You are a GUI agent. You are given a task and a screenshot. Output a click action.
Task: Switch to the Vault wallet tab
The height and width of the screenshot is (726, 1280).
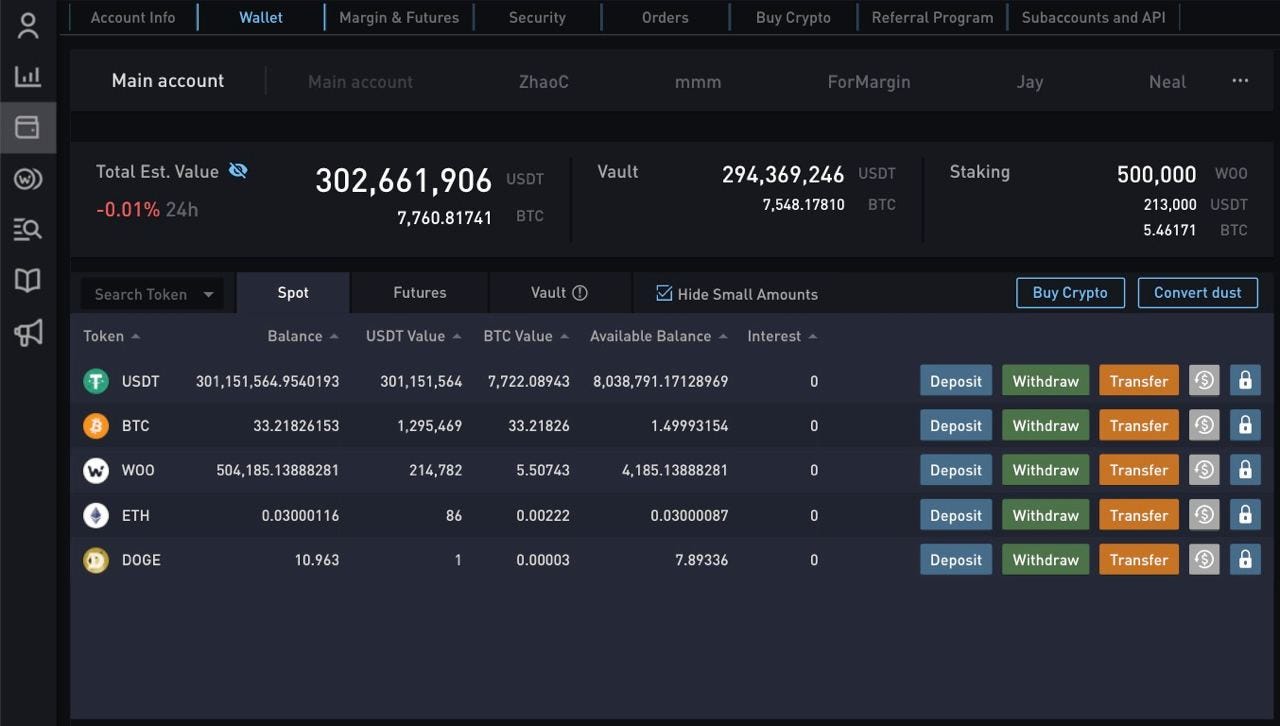[x=560, y=293]
